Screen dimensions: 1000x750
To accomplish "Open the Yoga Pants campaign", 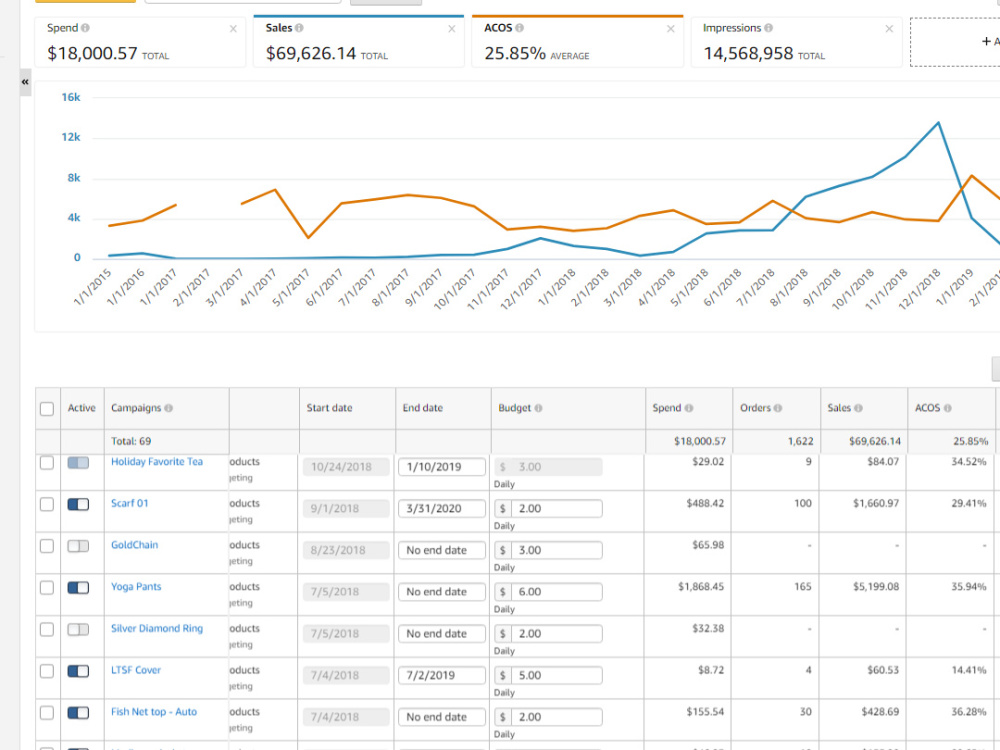I will [136, 587].
